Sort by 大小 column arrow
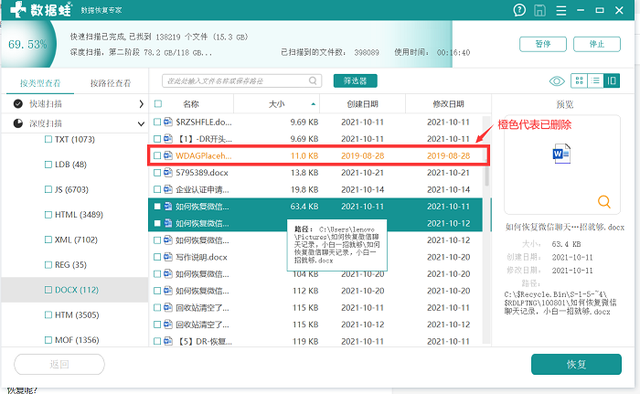The width and height of the screenshot is (640, 394). [313, 105]
